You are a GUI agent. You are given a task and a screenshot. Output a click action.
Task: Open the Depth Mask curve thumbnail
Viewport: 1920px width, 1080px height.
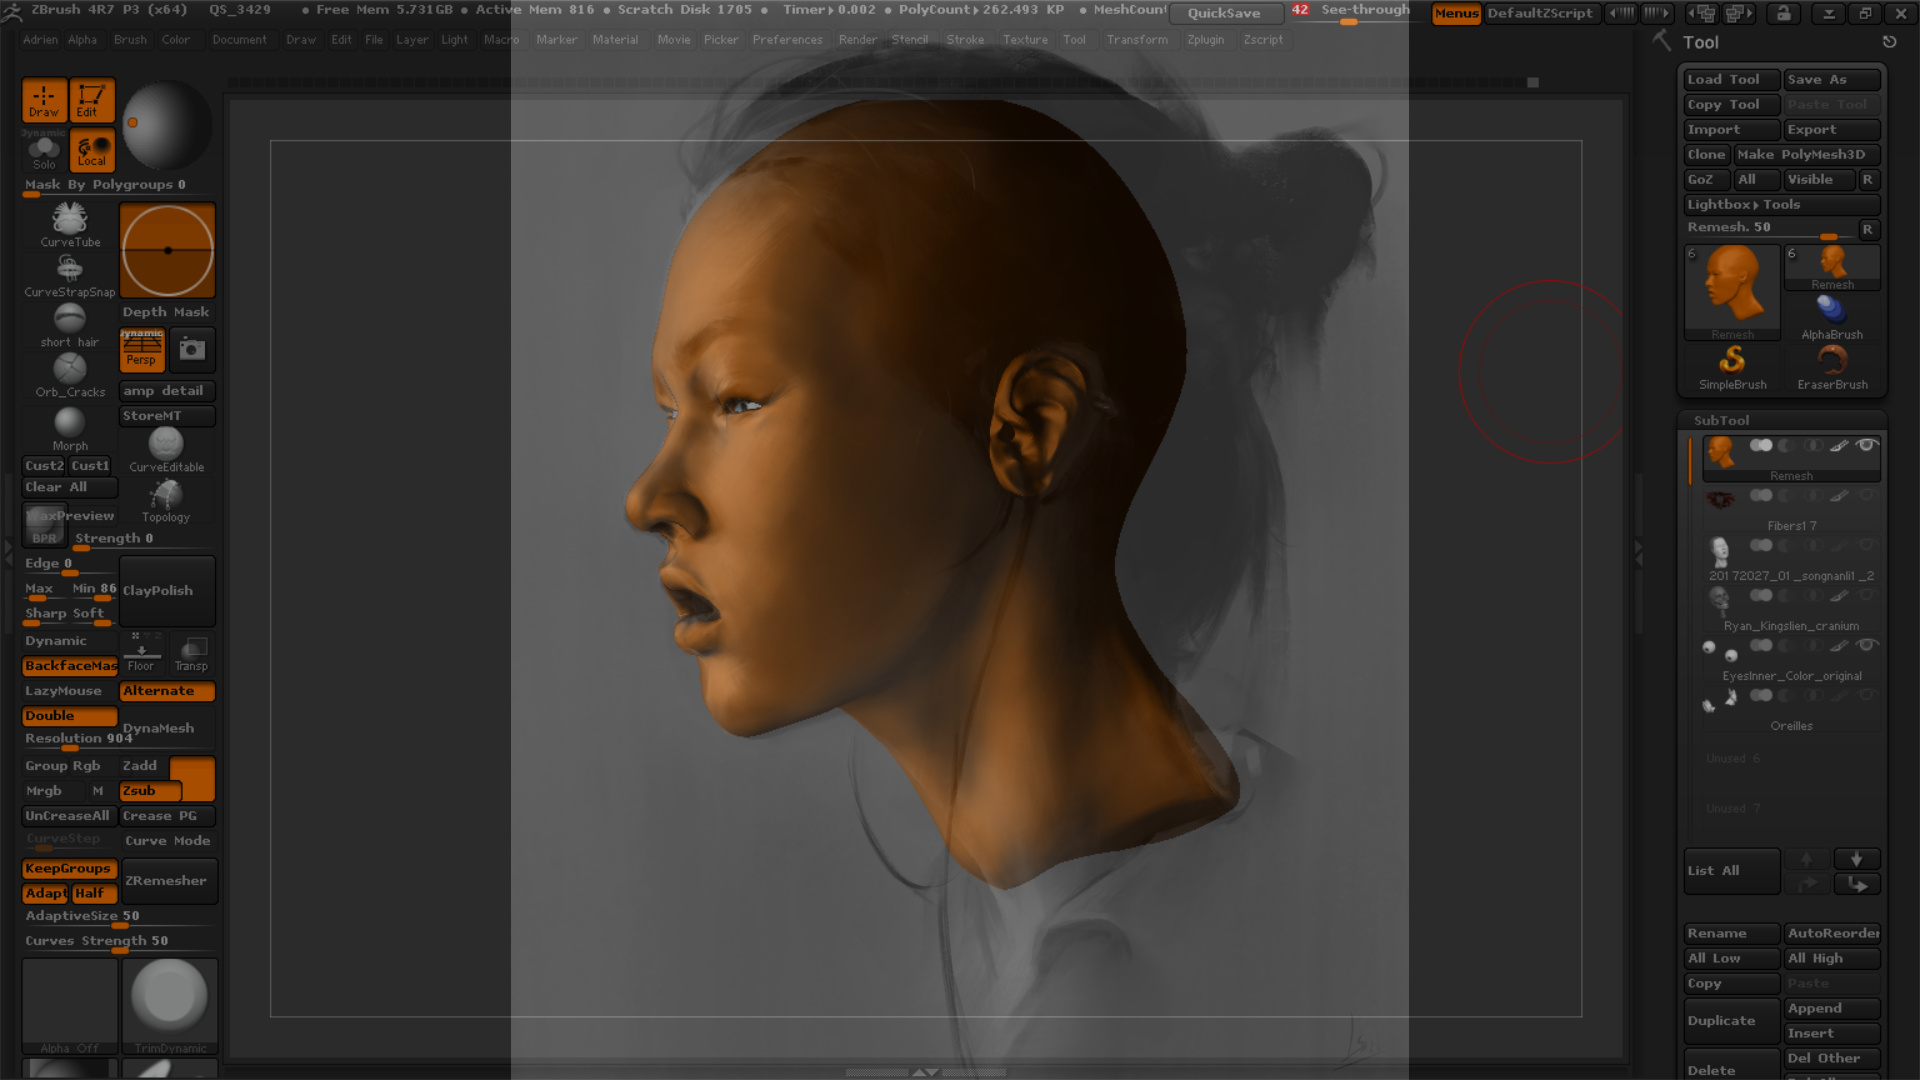[x=167, y=250]
